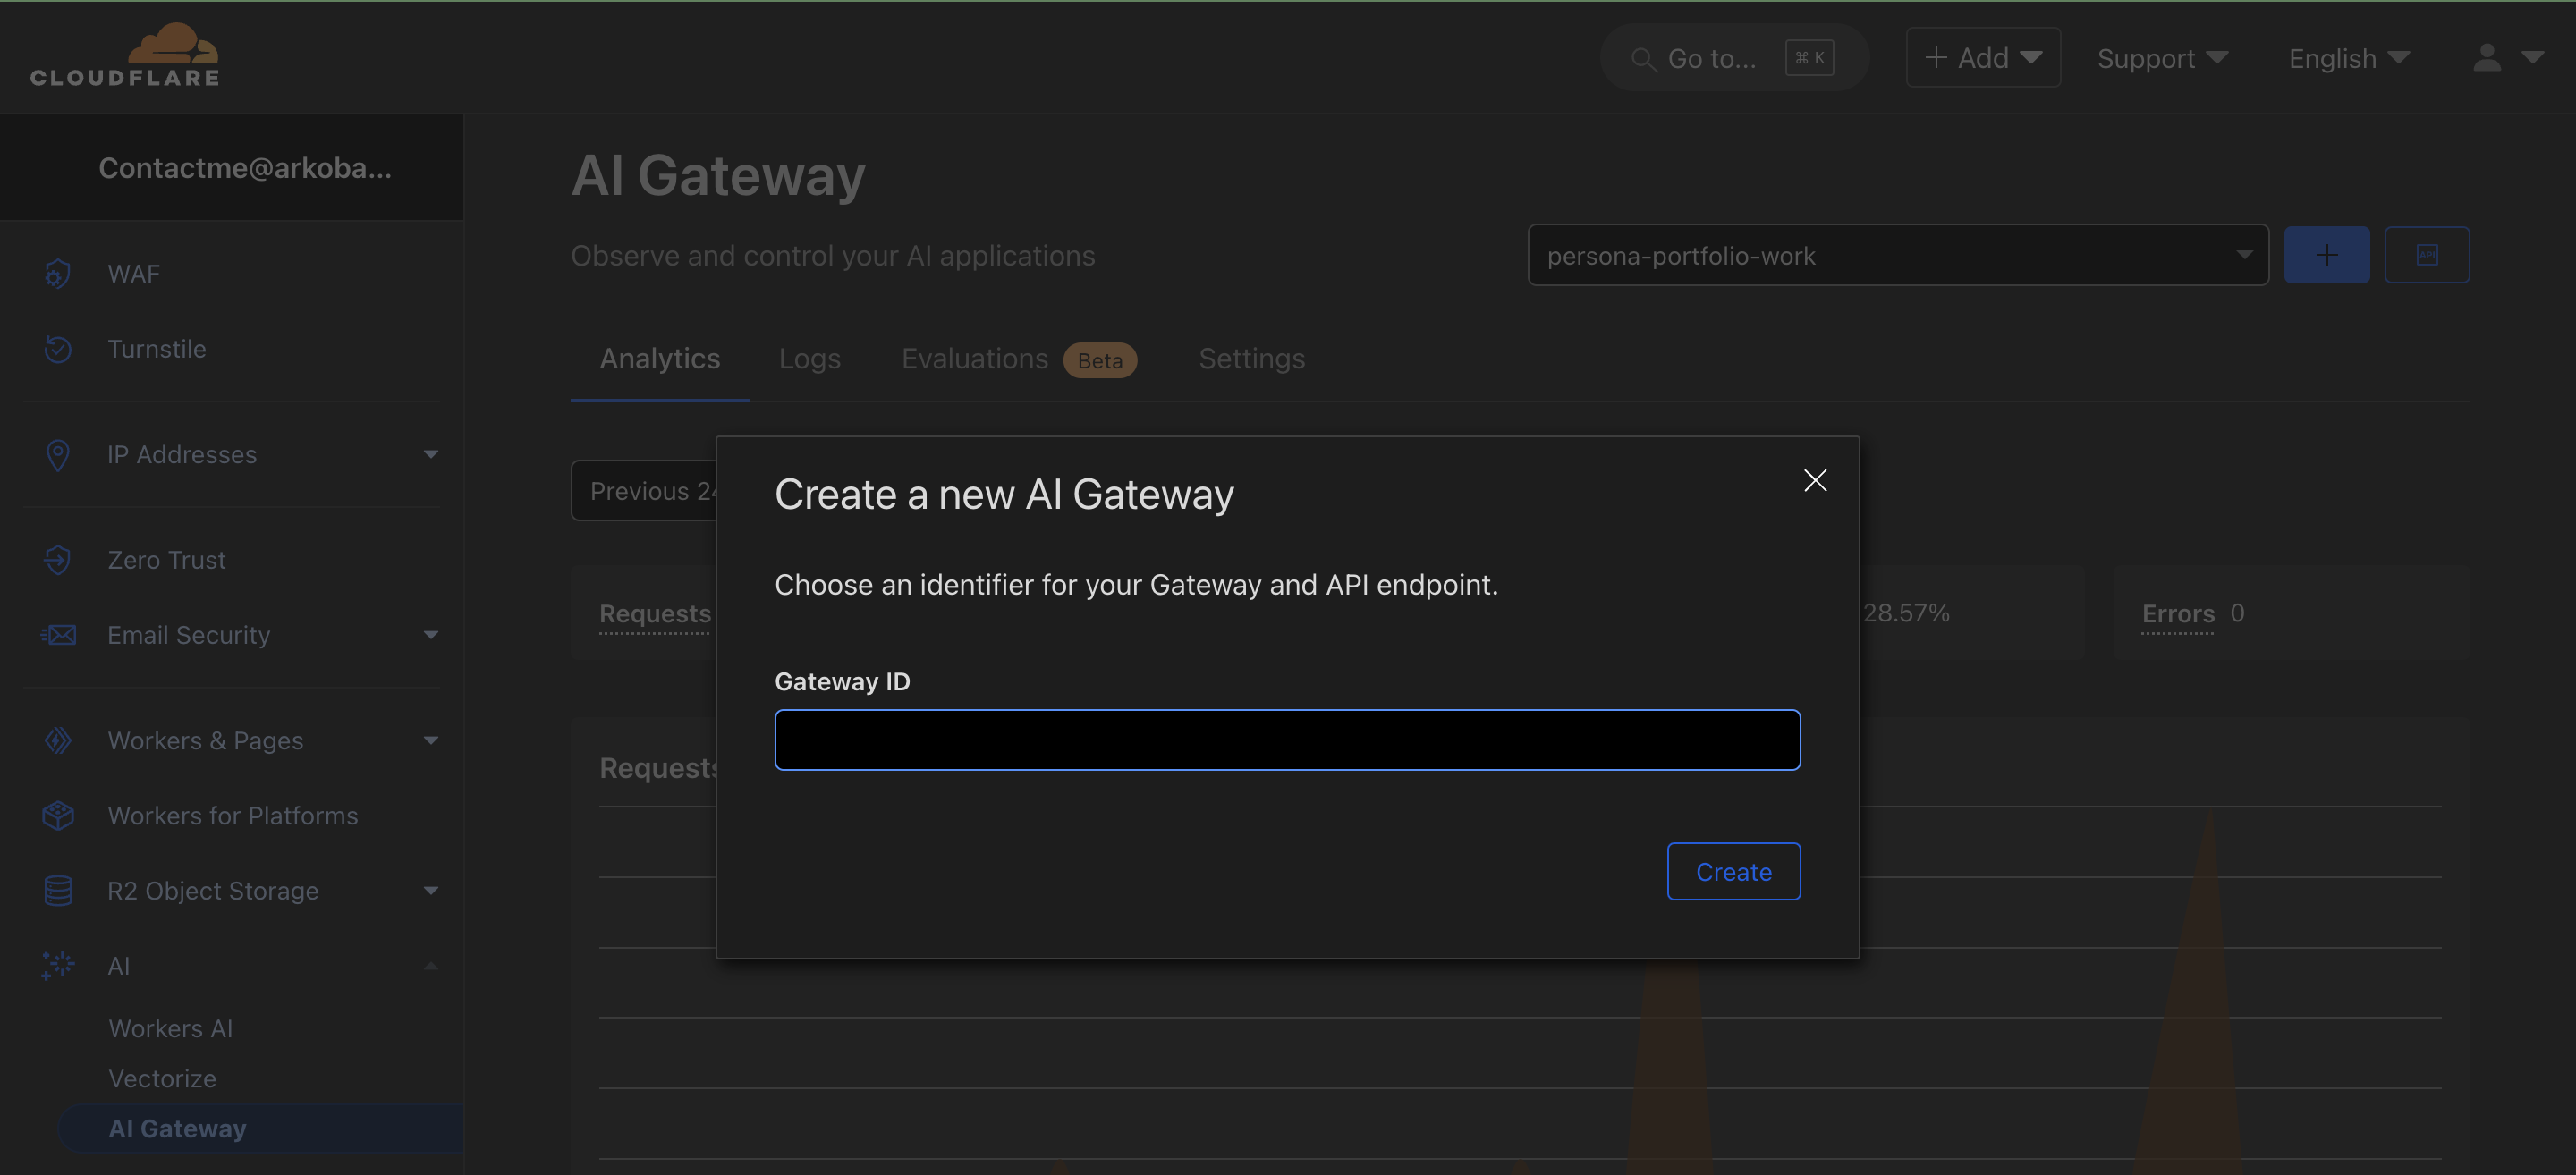This screenshot has height=1175, width=2576.
Task: Select the AI sparkle icon in sidebar
Action: coord(57,965)
